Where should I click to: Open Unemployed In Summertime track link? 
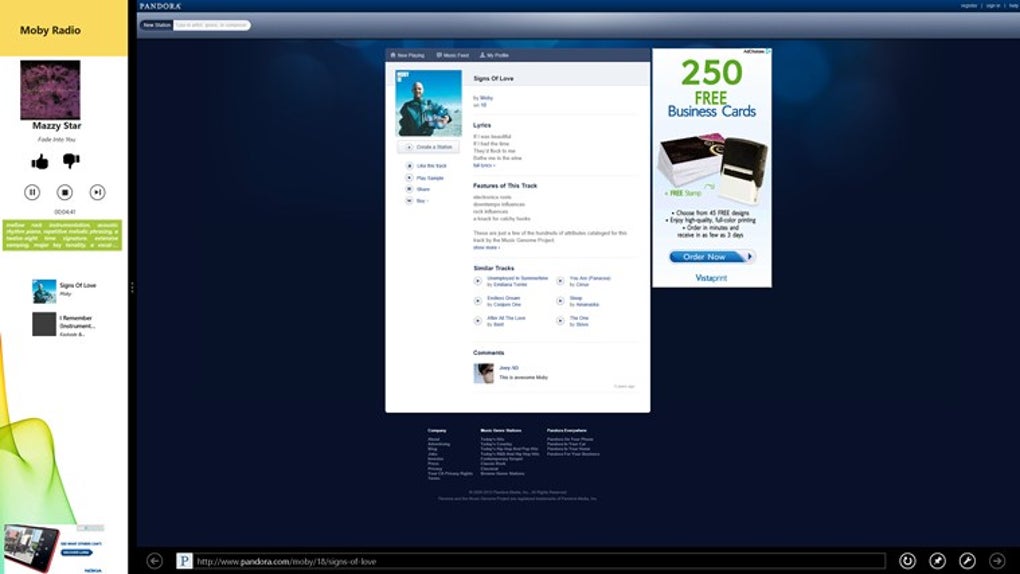pos(517,278)
